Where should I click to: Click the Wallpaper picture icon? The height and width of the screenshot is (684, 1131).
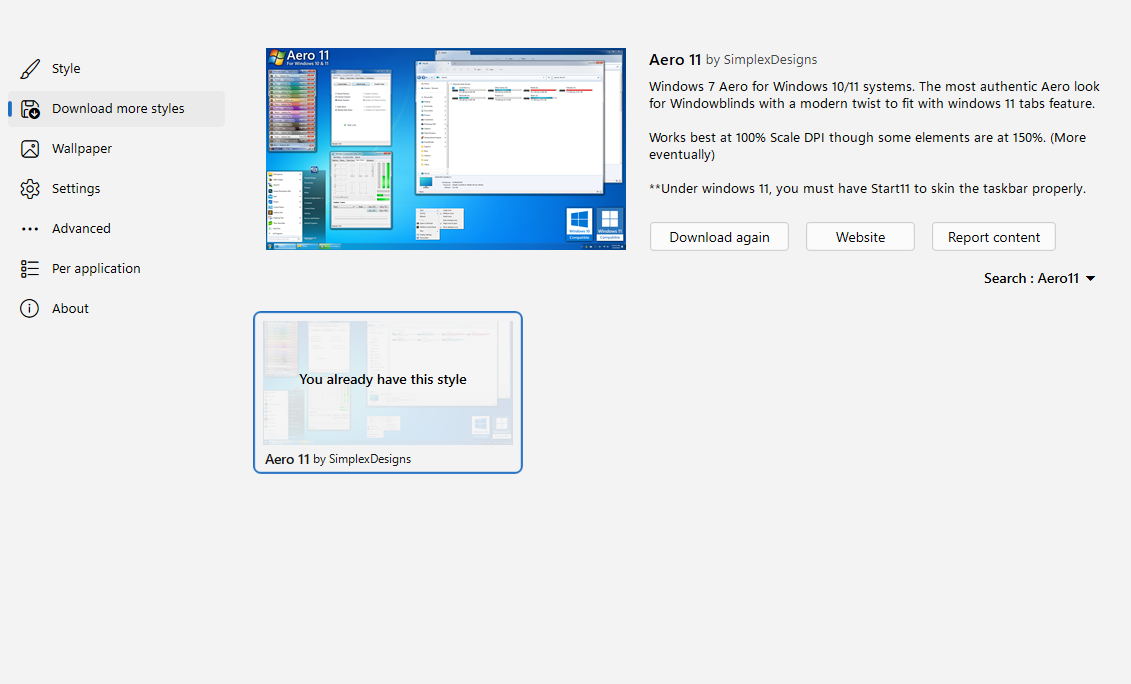30,149
